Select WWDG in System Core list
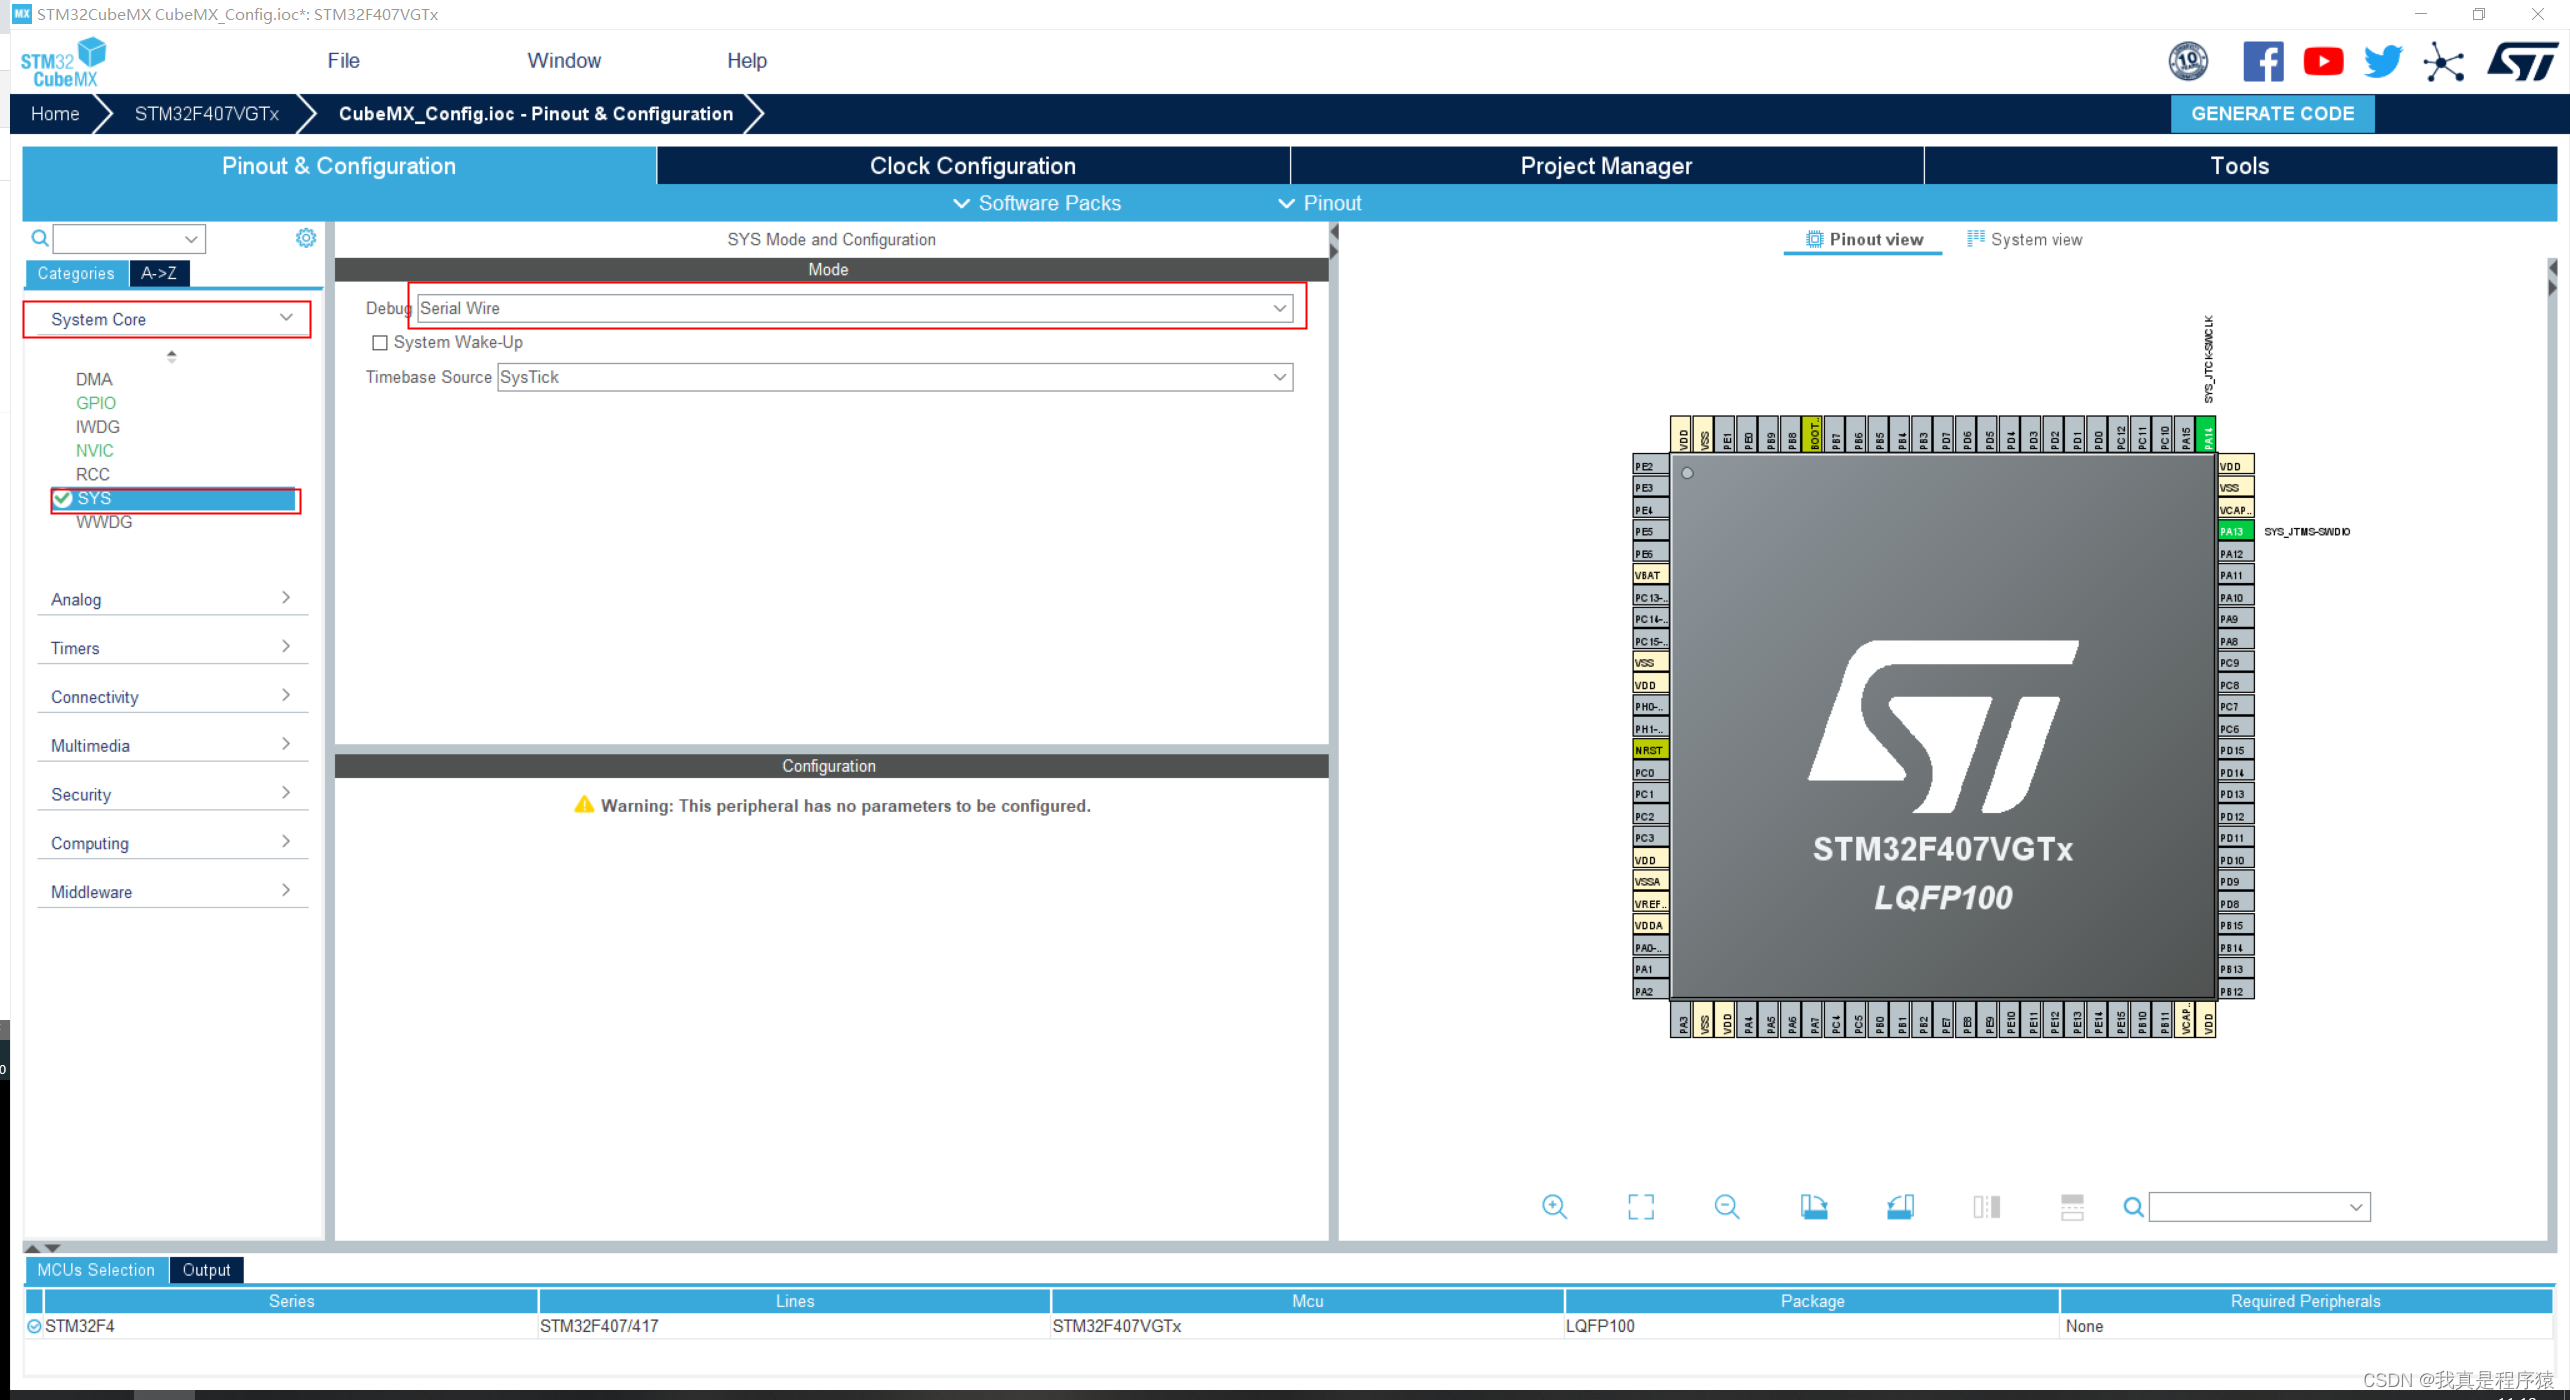 click(104, 523)
